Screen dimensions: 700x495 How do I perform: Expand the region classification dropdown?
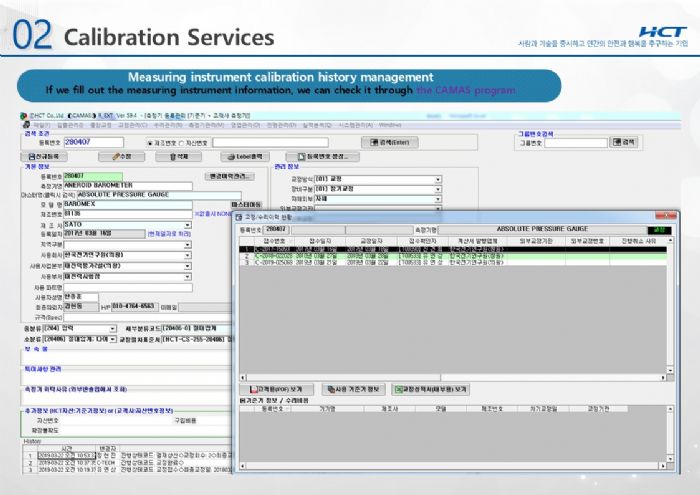[188, 243]
